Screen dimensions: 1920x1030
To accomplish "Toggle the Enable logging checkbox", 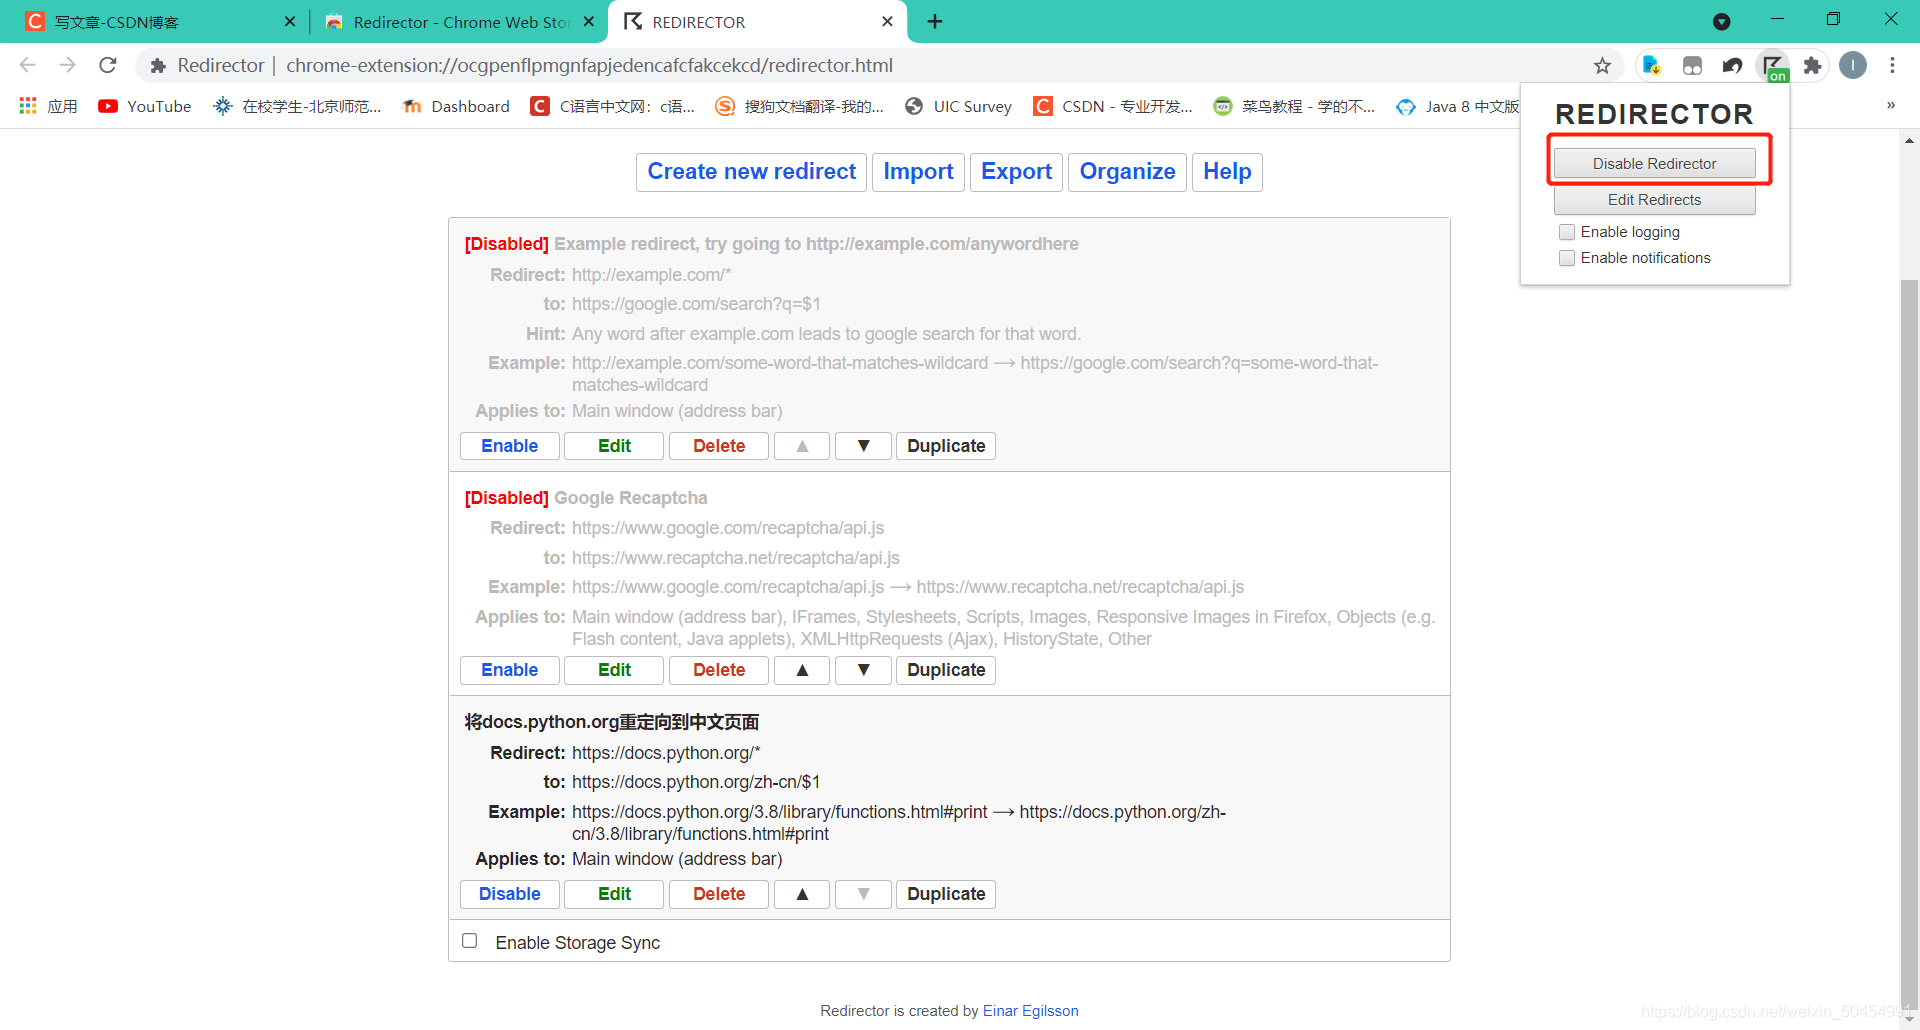I will [x=1567, y=232].
